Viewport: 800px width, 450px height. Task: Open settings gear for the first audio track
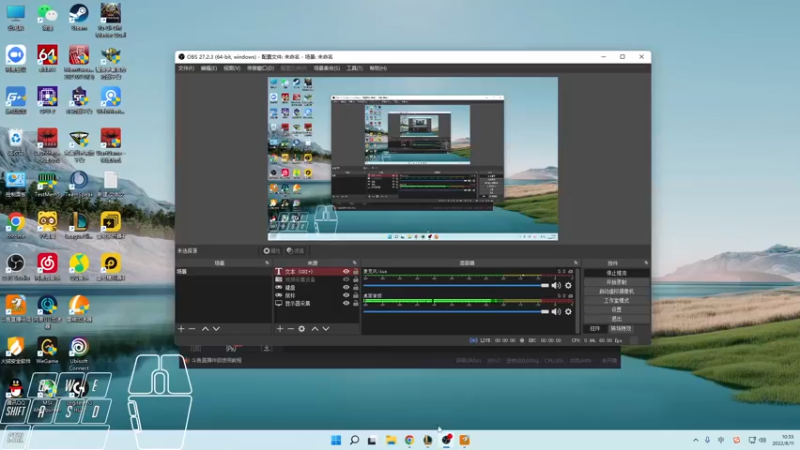click(568, 285)
